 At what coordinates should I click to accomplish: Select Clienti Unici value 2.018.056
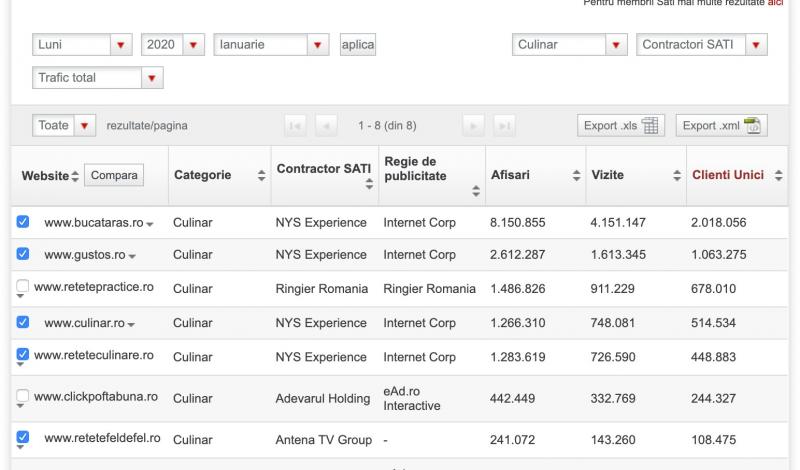(719, 222)
